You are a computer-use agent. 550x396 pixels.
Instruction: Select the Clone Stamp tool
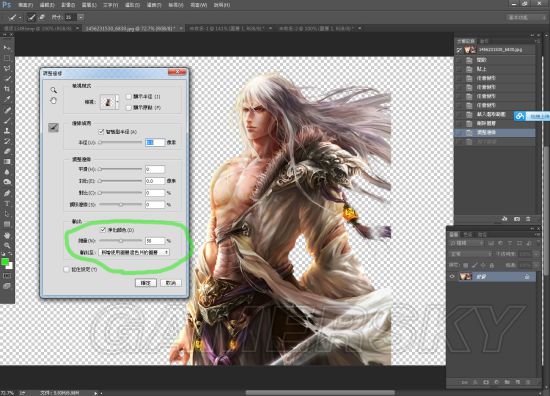coord(7,130)
